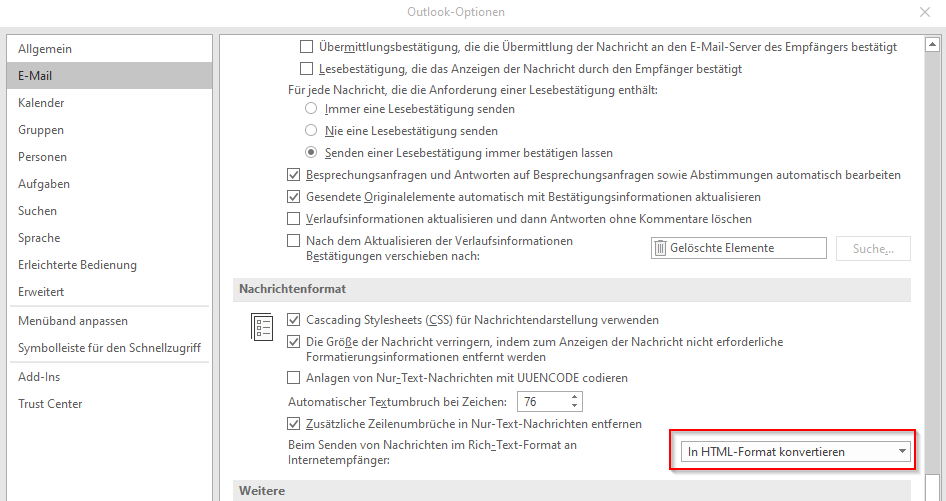The width and height of the screenshot is (946, 501).
Task: Check Anlagen mit UUENCODE codieren
Action: pos(293,378)
